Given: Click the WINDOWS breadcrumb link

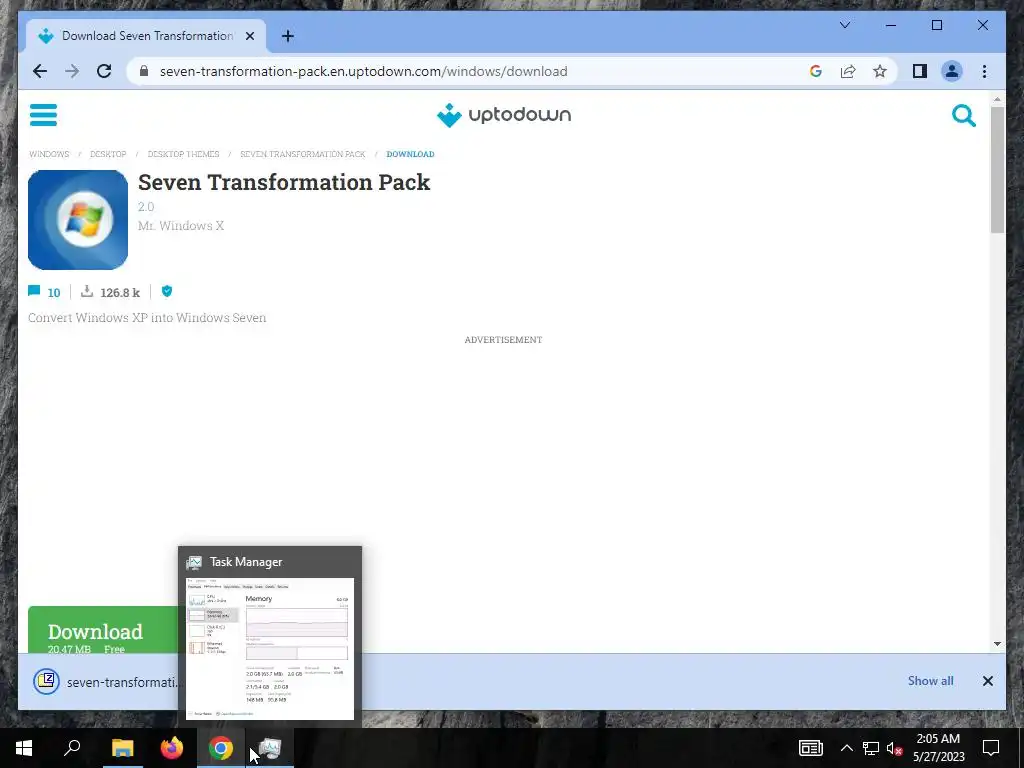Looking at the screenshot, I should (49, 154).
